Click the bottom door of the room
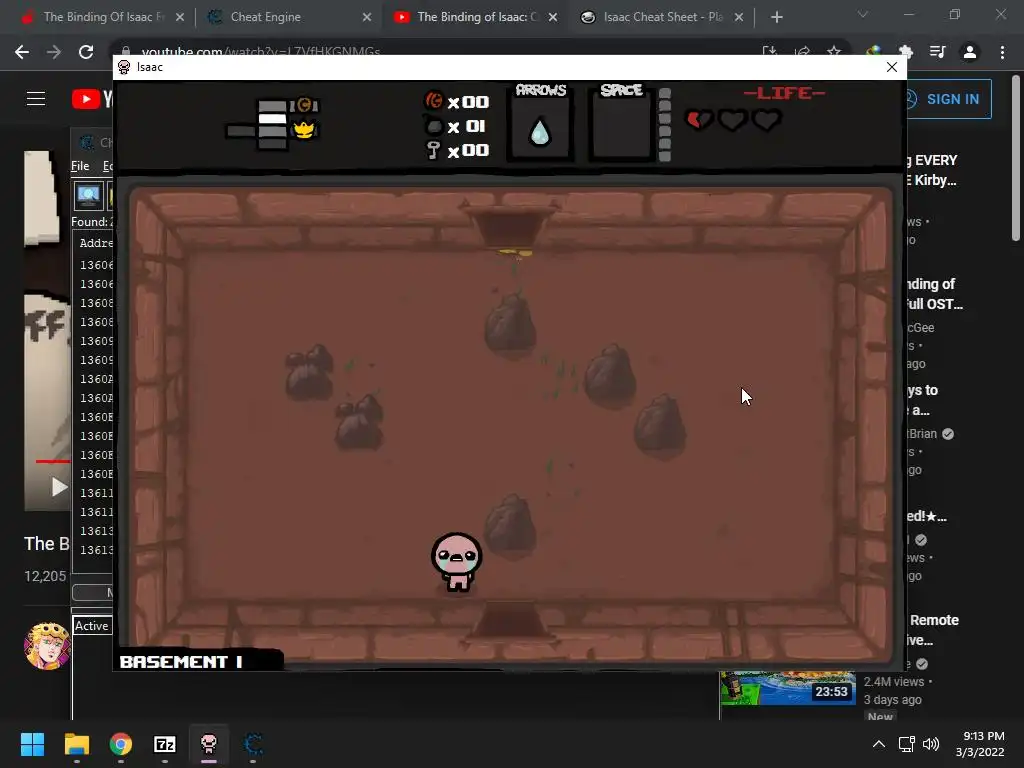1024x768 pixels. 509,622
